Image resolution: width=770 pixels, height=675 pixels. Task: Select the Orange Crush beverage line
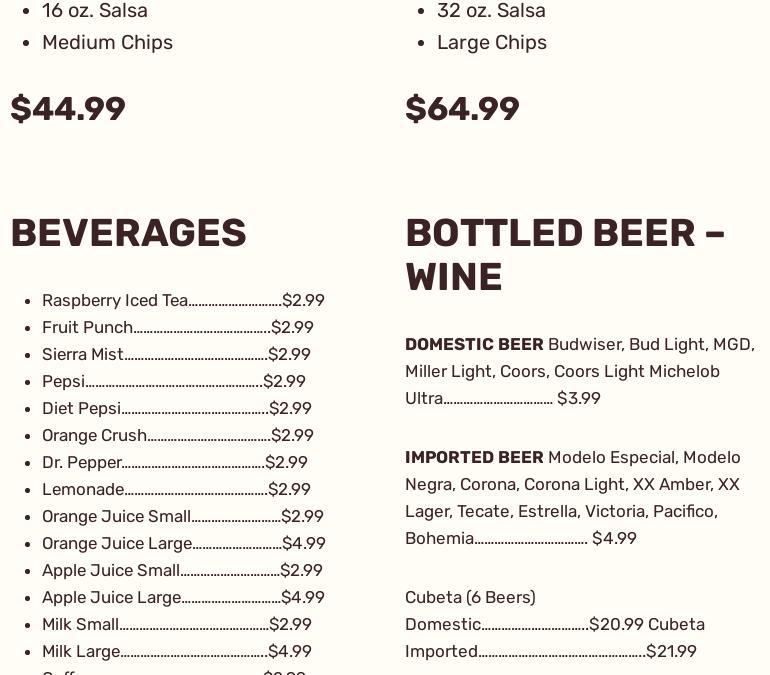pos(177,435)
